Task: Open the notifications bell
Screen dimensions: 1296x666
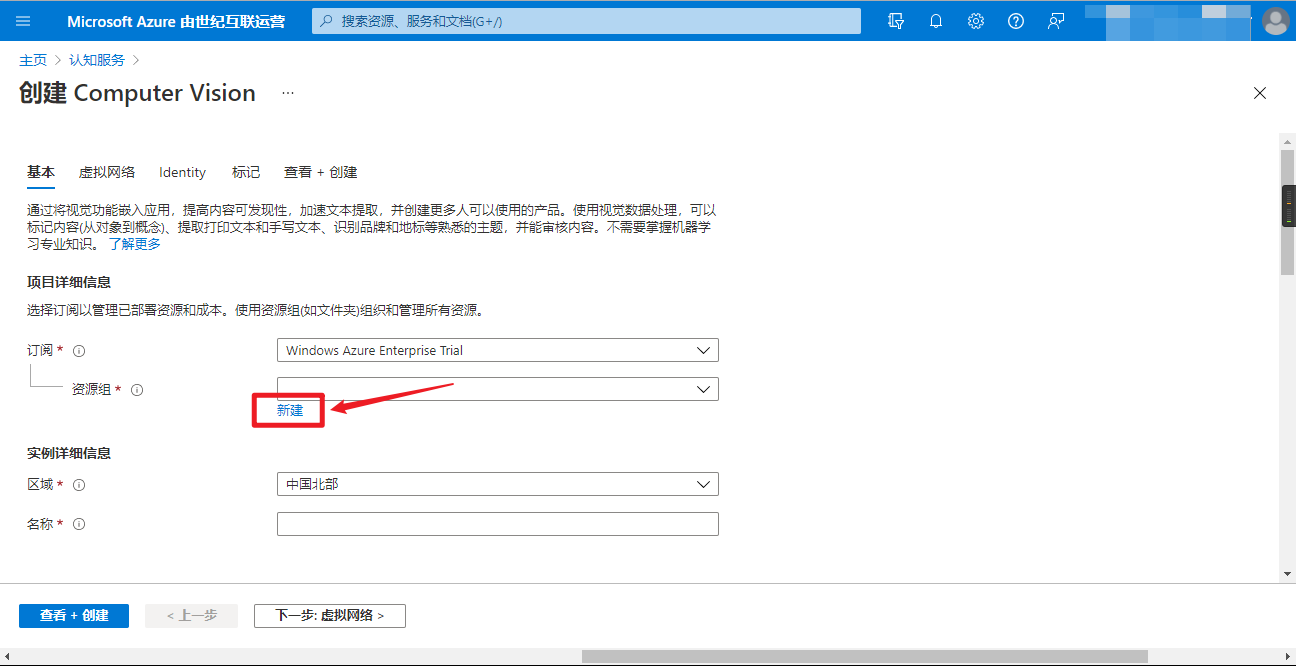Action: pyautogui.click(x=936, y=21)
